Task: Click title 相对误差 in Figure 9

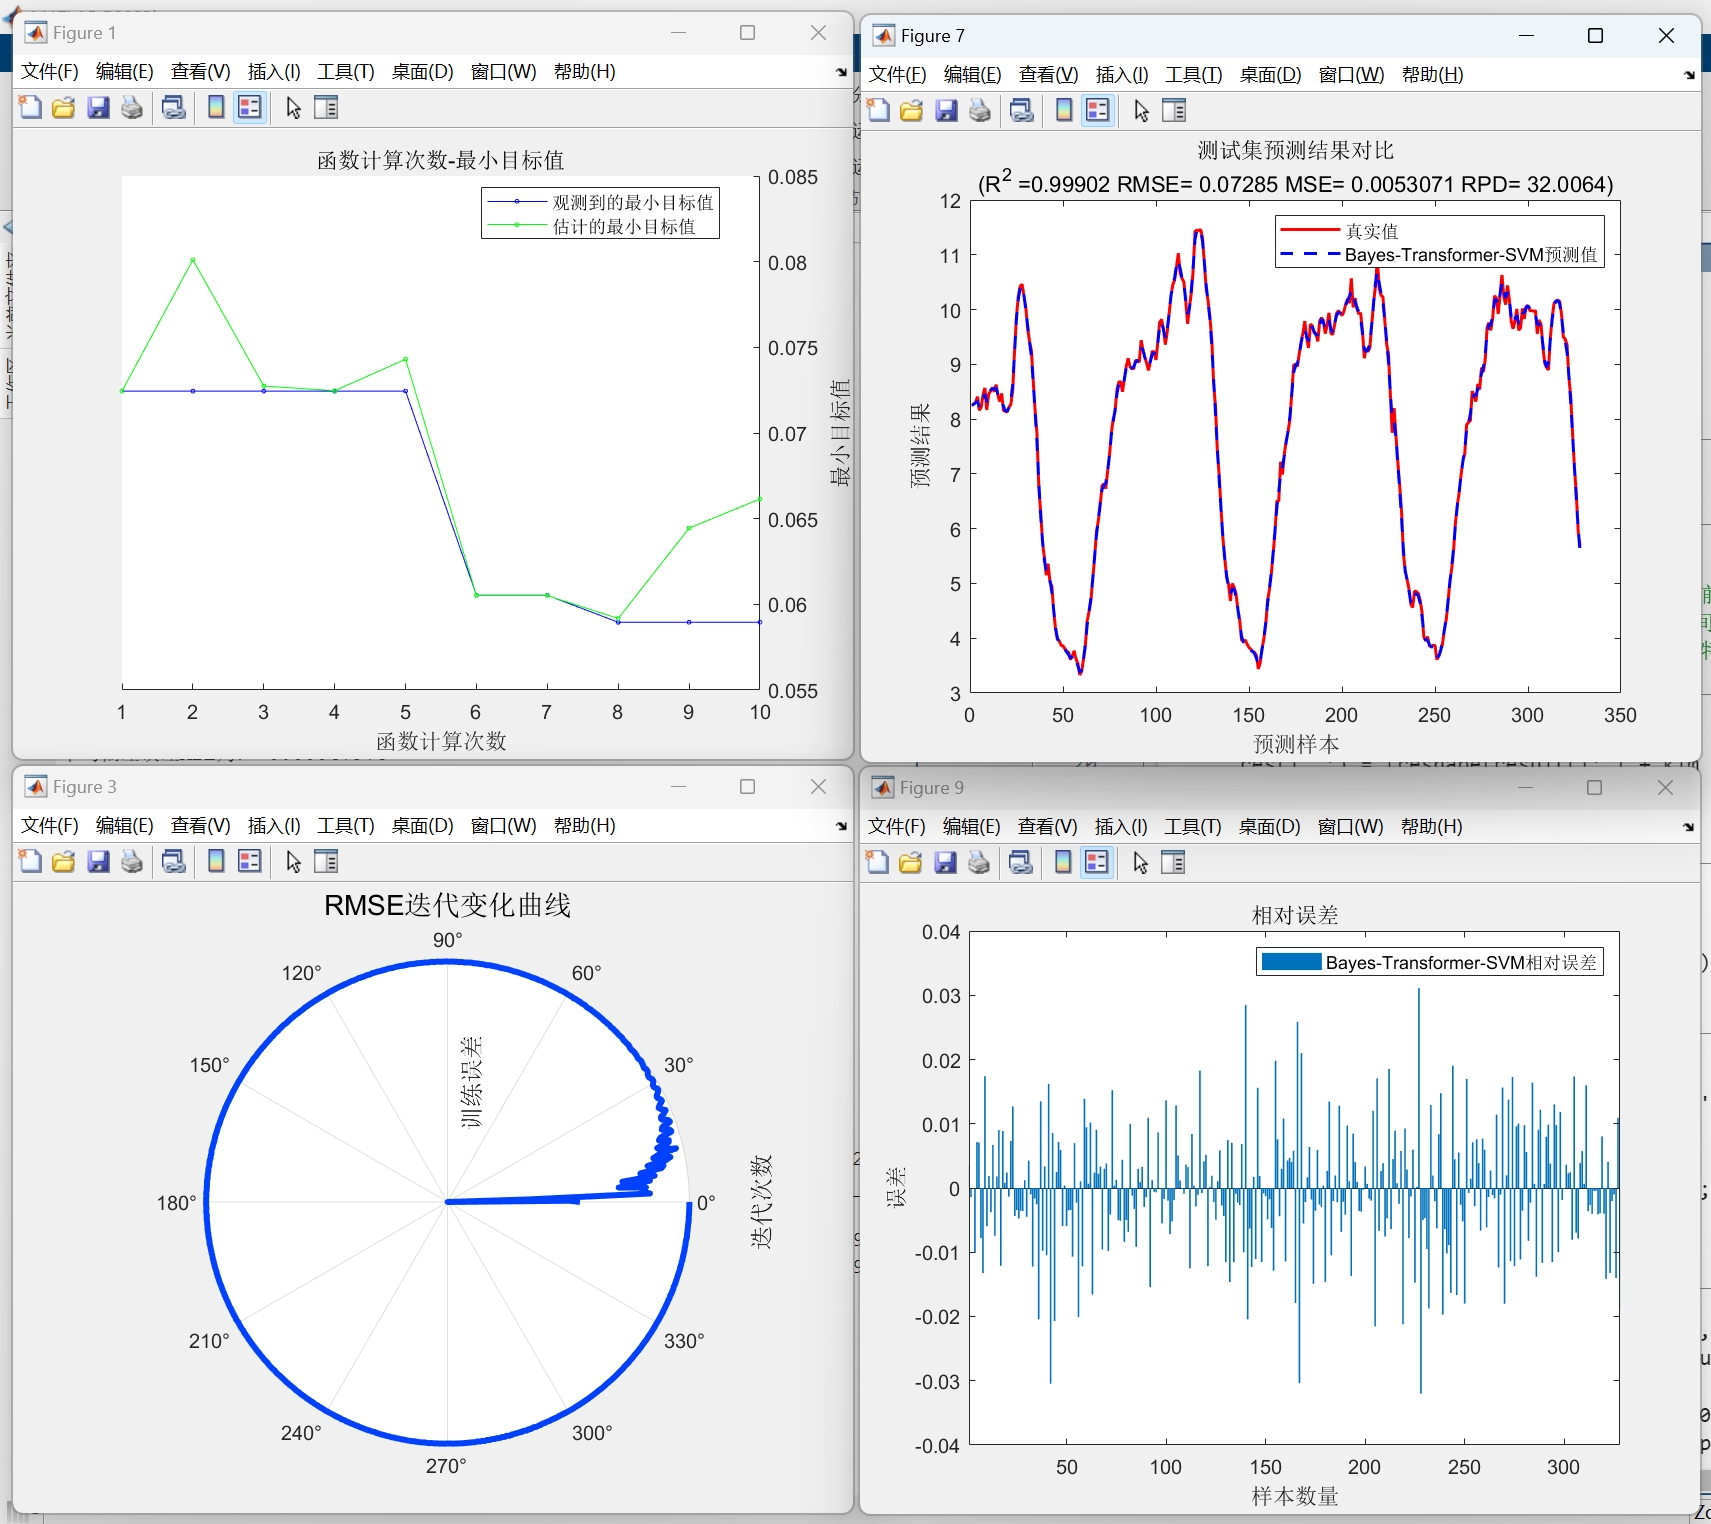Action: 1295,915
